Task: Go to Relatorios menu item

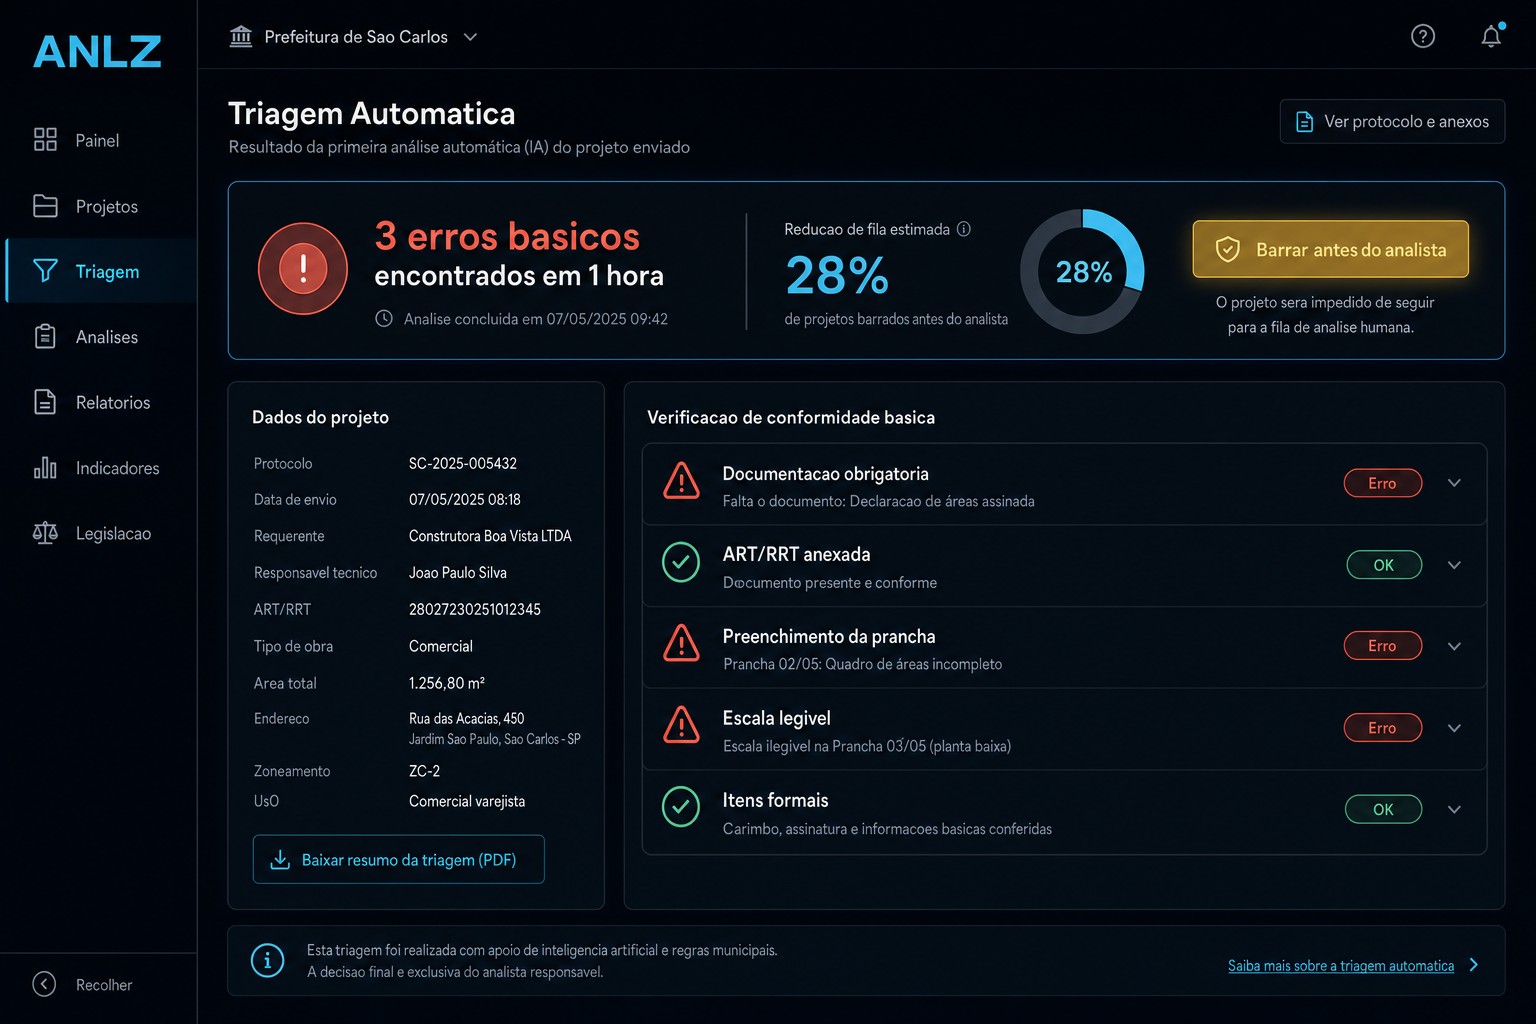Action: pos(98,402)
